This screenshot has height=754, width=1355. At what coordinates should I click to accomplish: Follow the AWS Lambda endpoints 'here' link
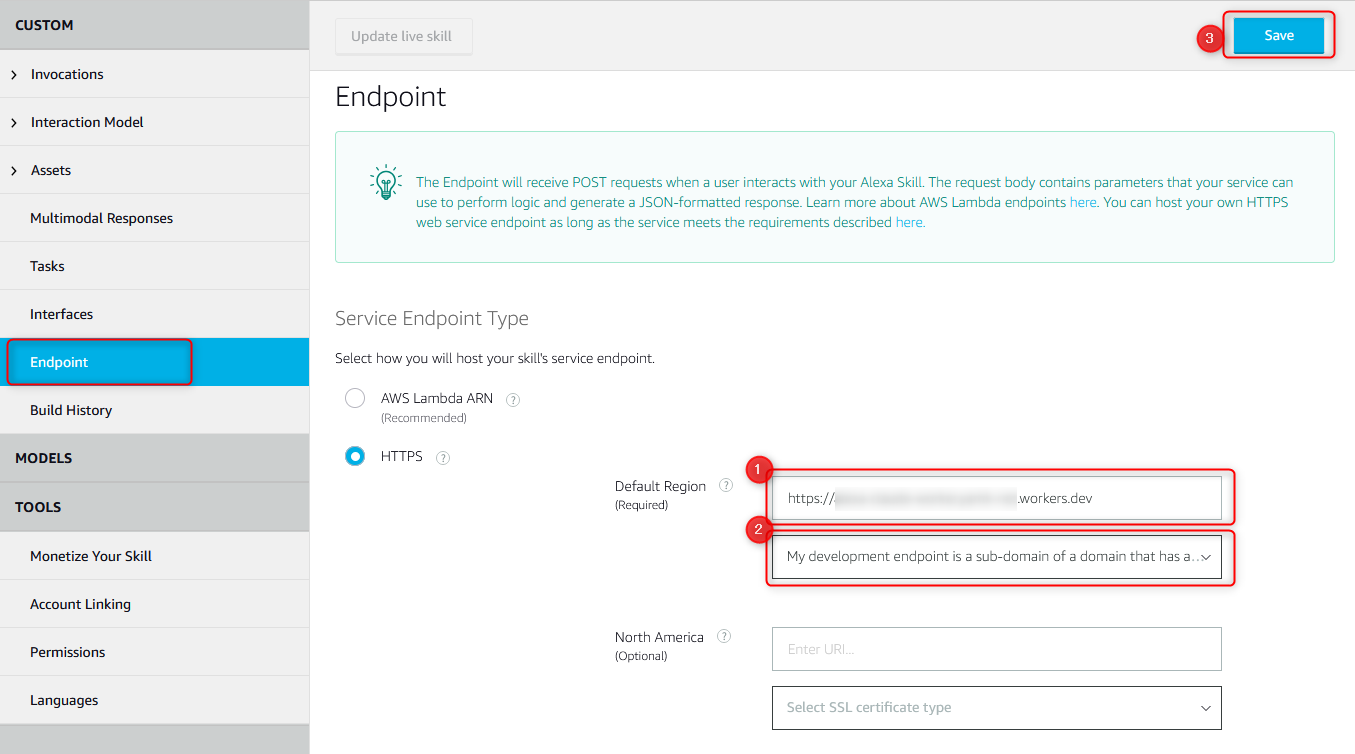click(x=1083, y=202)
